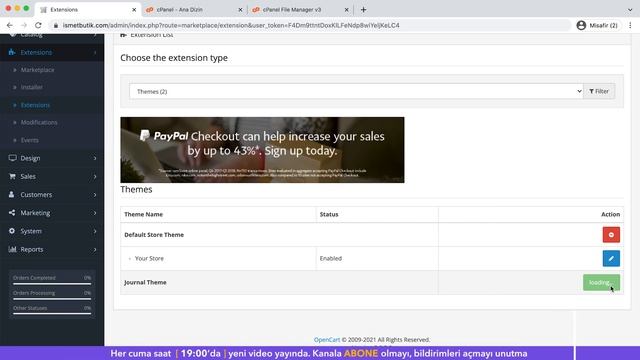Close the Extensions browser tab

tap(134, 9)
